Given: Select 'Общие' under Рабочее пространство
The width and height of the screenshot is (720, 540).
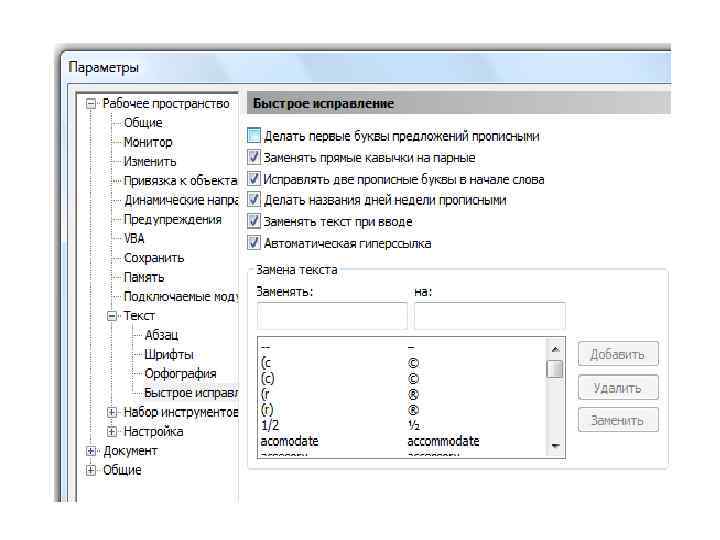Looking at the screenshot, I should (x=143, y=123).
